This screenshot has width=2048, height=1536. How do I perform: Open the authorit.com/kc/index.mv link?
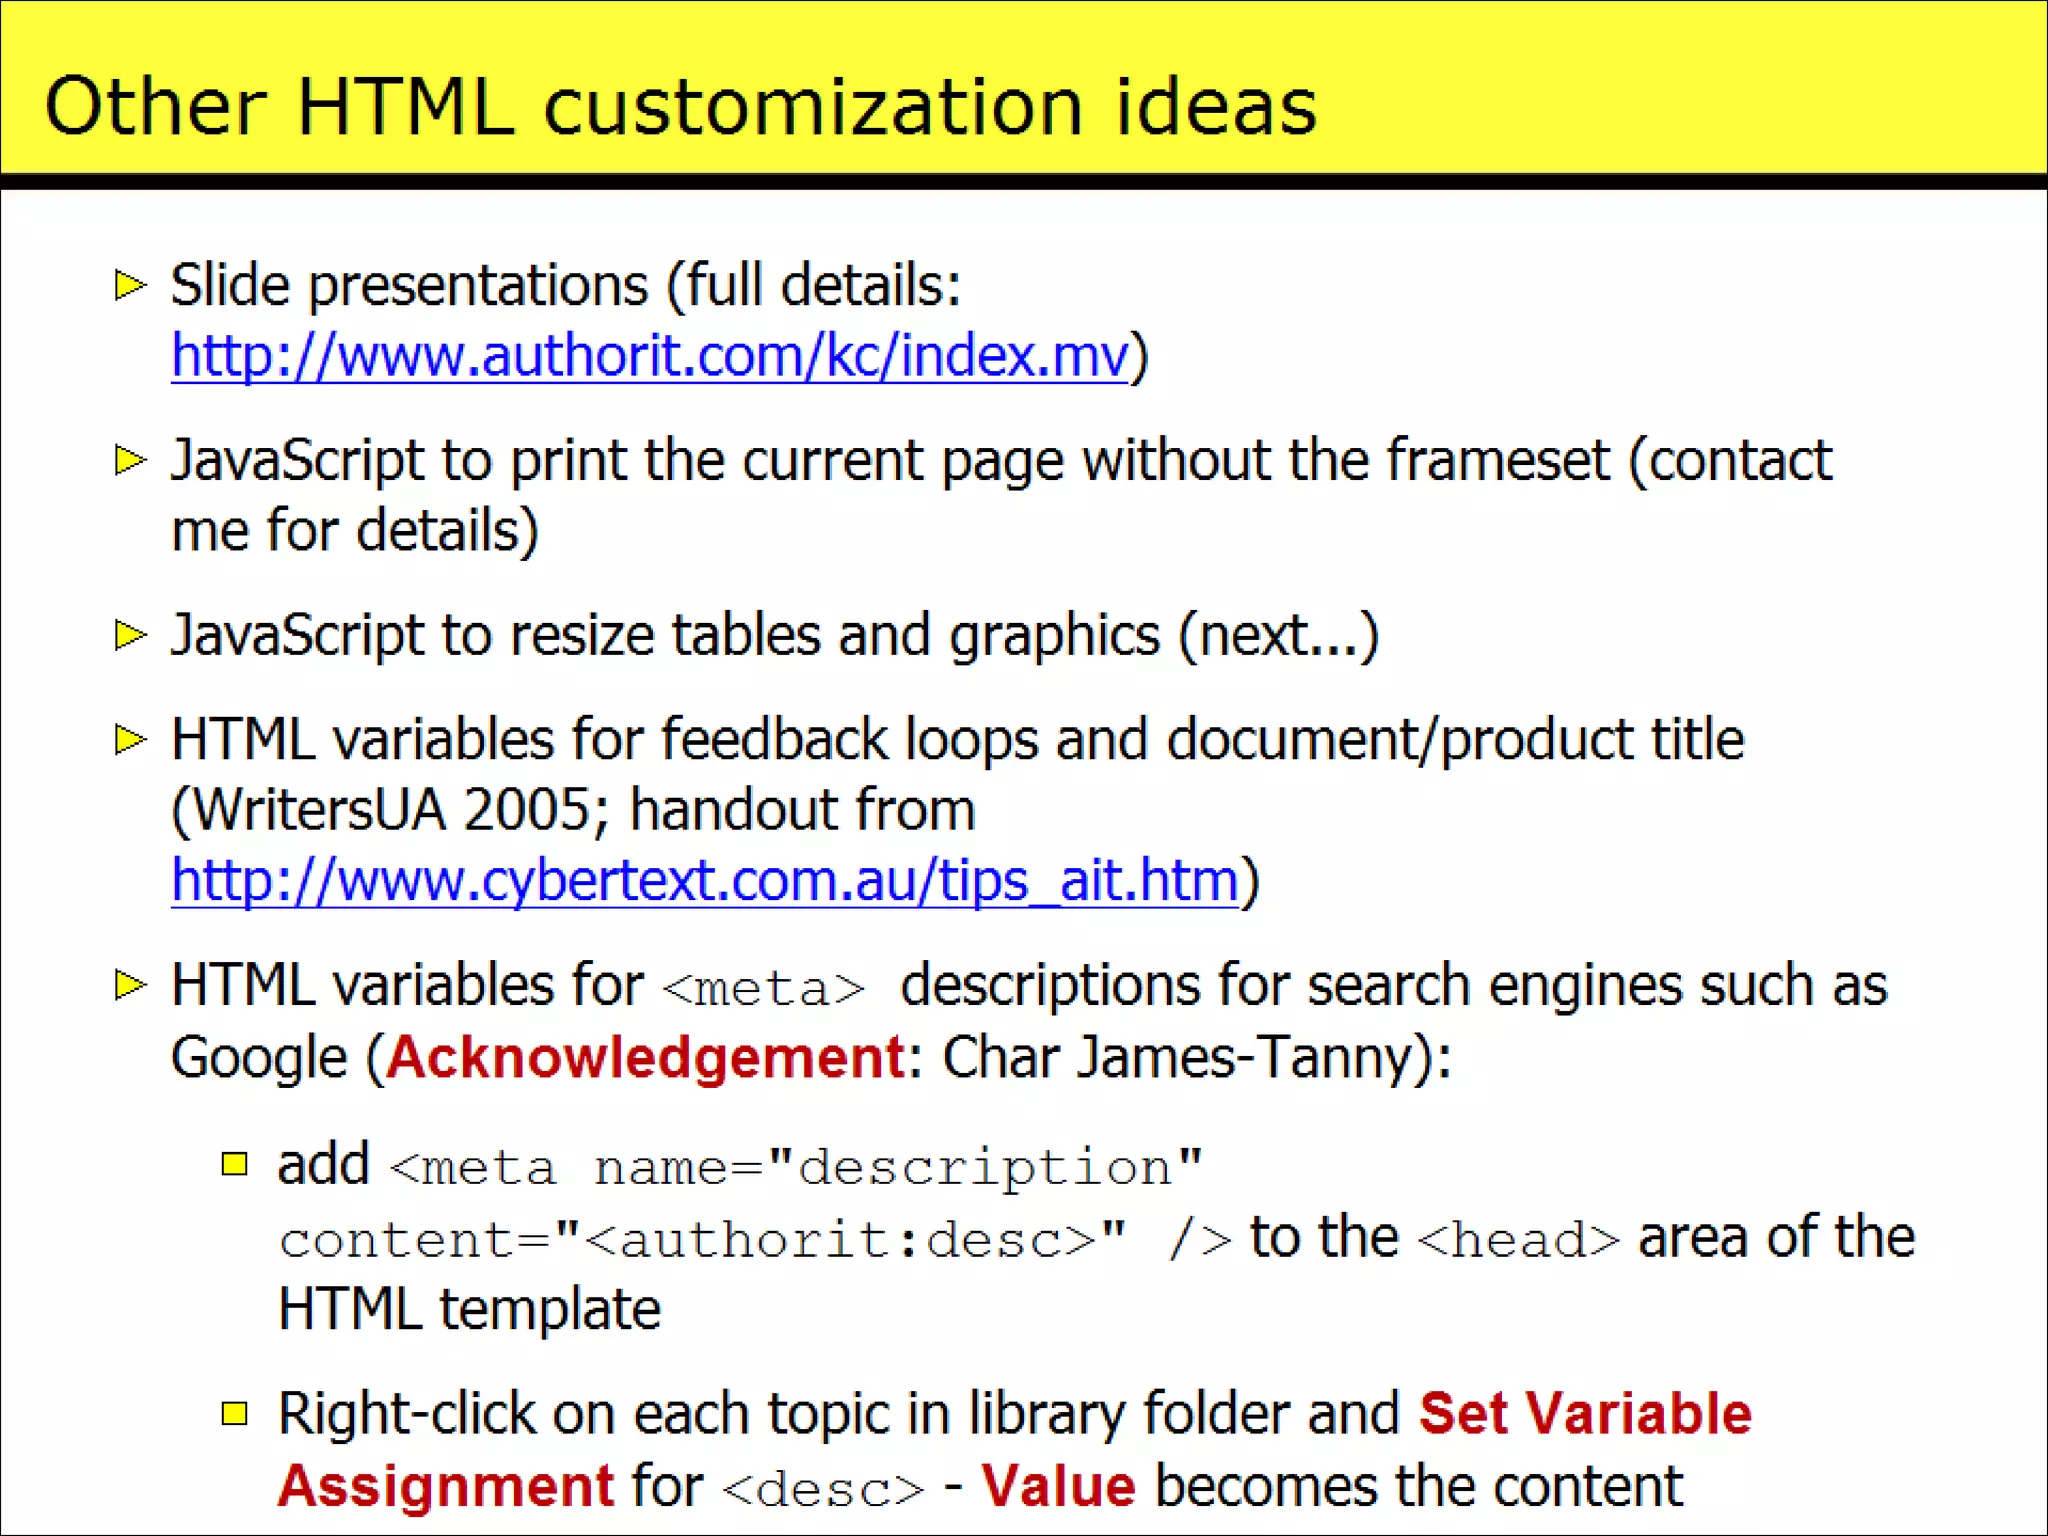650,356
